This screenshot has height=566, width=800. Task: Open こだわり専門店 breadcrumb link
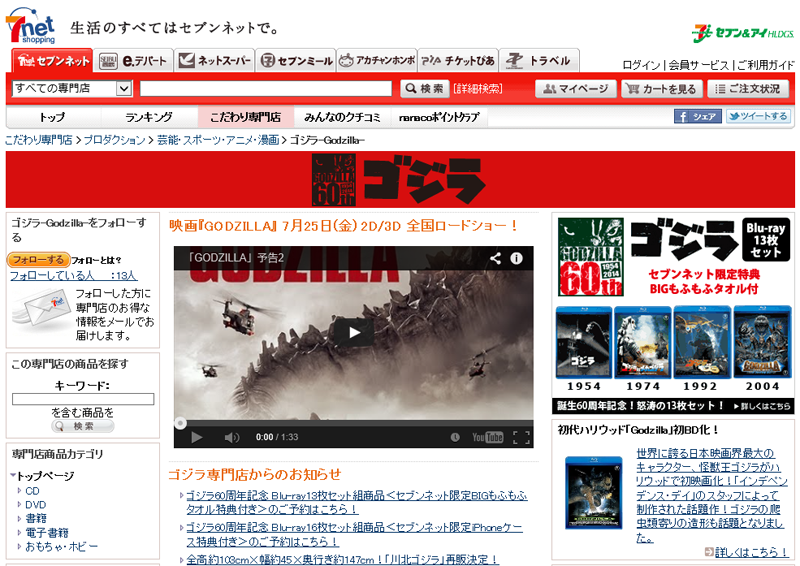click(38, 140)
